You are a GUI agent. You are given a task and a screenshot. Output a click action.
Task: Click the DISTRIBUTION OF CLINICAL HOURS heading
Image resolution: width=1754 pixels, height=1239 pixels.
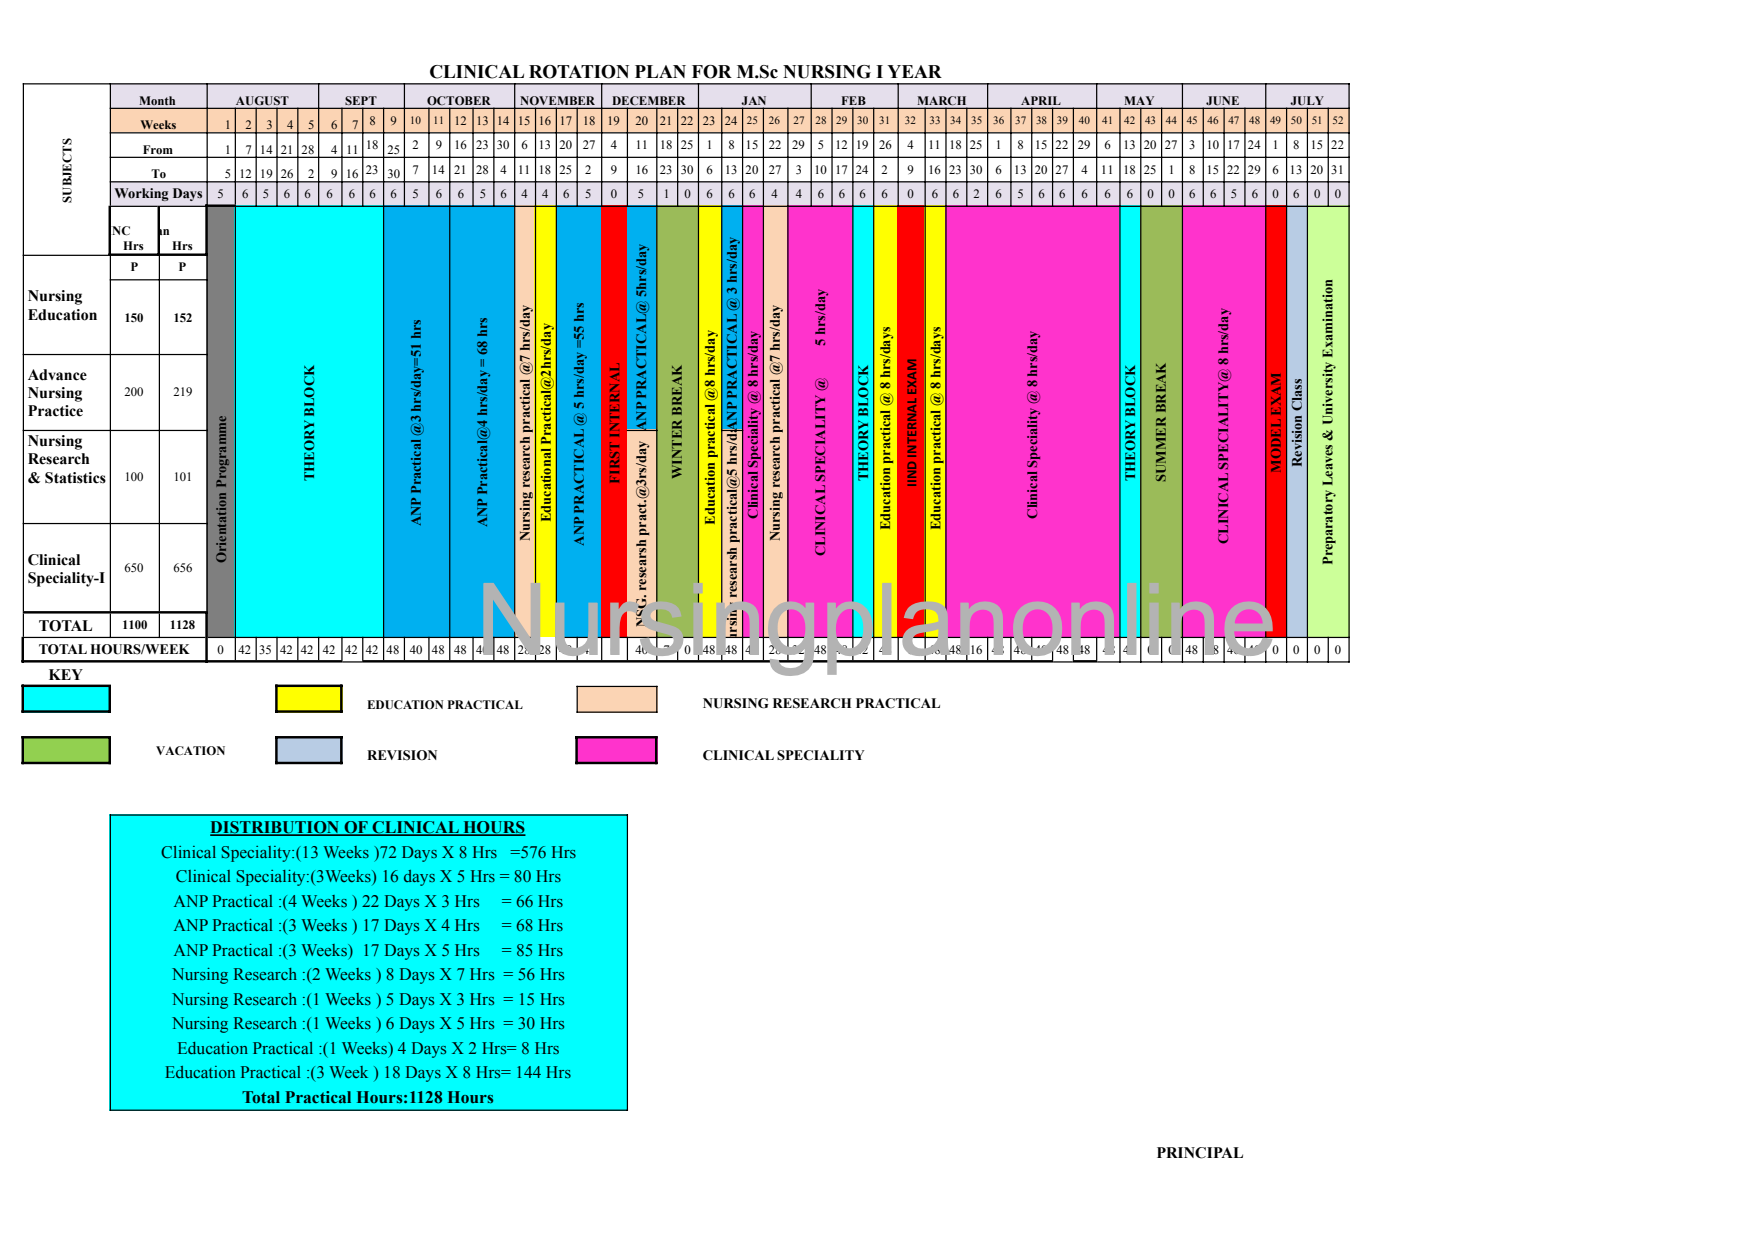(370, 827)
